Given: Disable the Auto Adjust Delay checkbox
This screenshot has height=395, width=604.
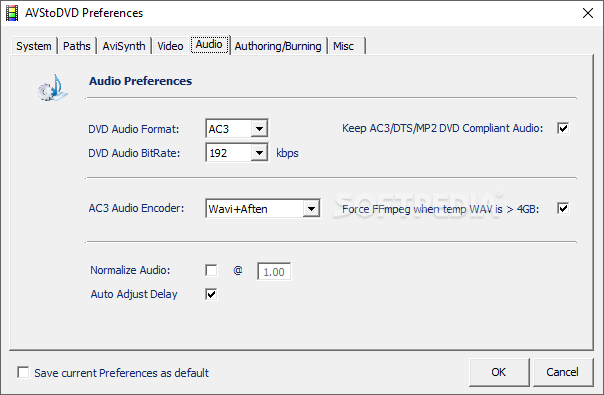Looking at the screenshot, I should (x=211, y=294).
